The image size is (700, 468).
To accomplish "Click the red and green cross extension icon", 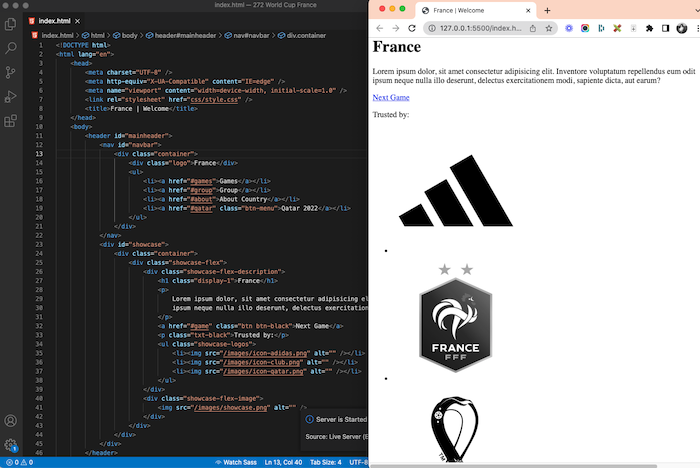I will 617,28.
